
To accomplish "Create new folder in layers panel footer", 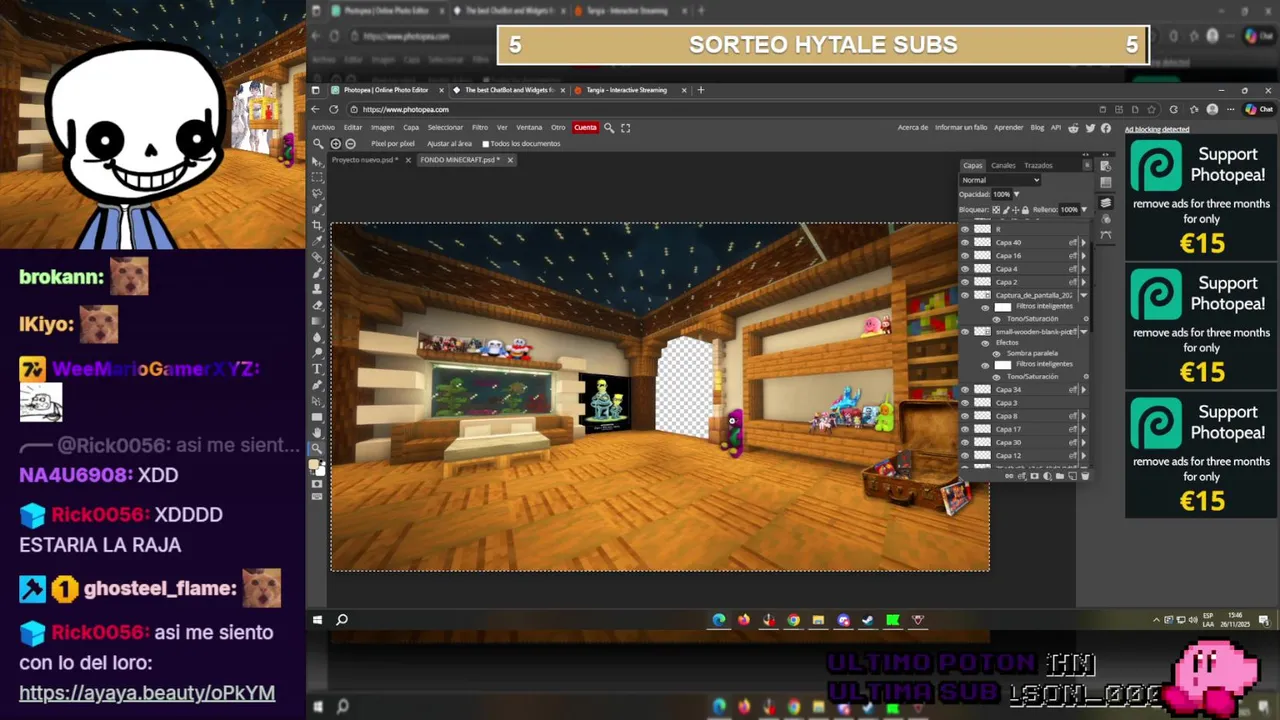I will pos(1059,476).
